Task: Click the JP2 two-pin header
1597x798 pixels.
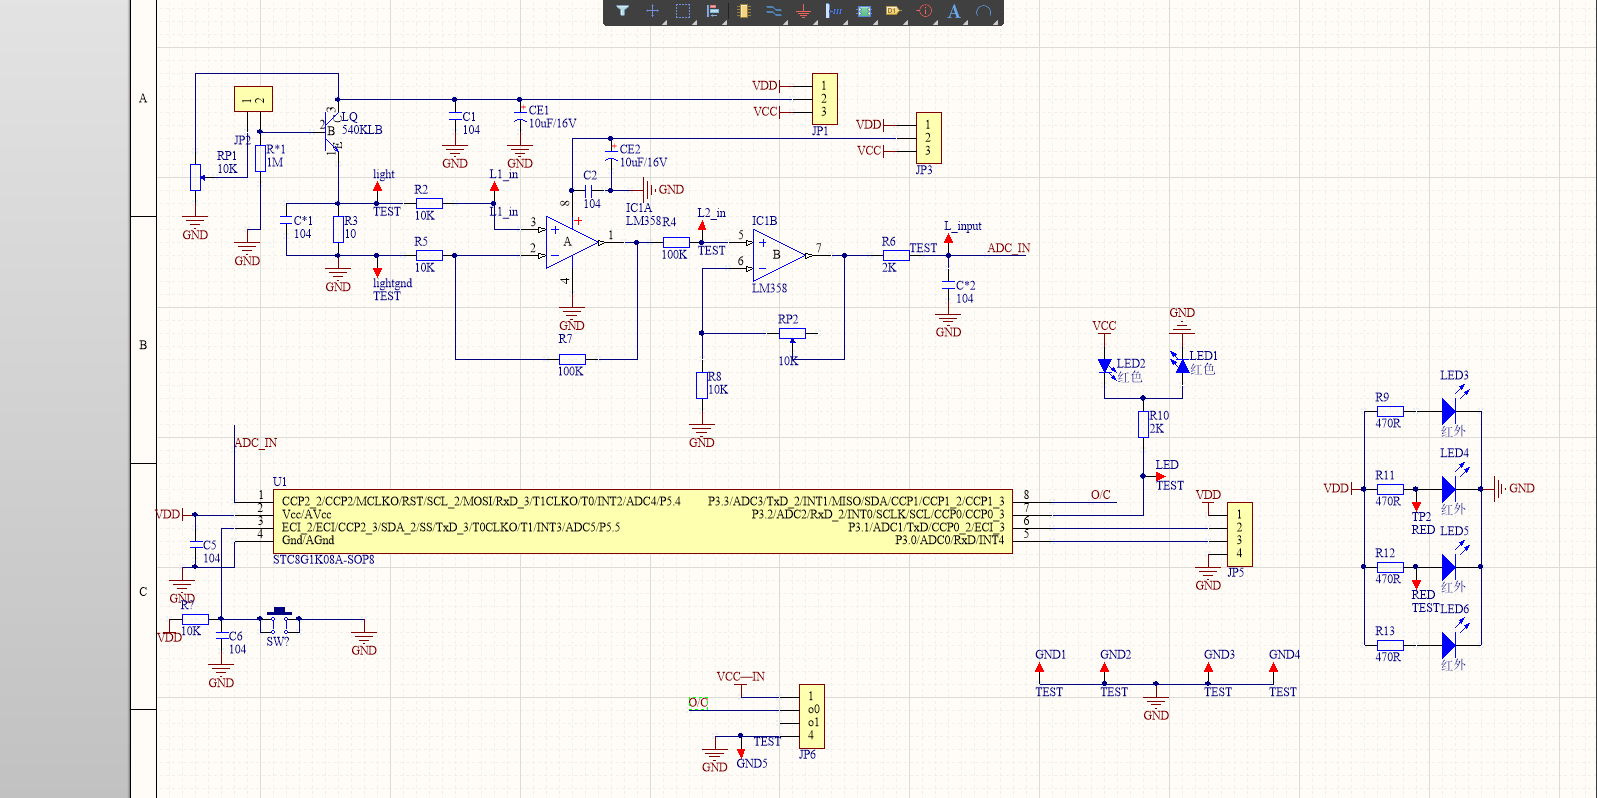Action: point(253,99)
